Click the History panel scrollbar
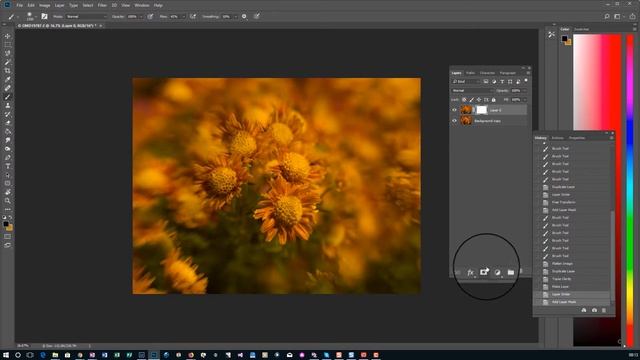Image resolution: width=640 pixels, height=360 pixels. [x=612, y=257]
